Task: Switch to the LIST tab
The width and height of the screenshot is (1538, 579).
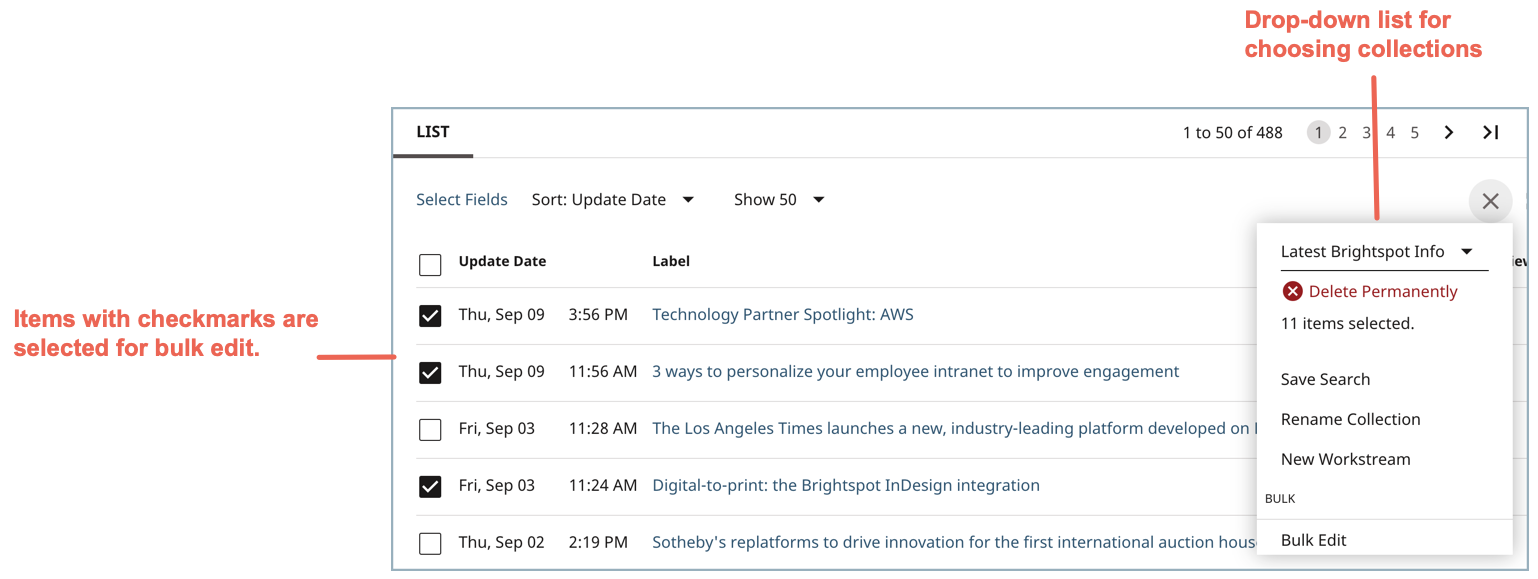Action: (x=433, y=132)
